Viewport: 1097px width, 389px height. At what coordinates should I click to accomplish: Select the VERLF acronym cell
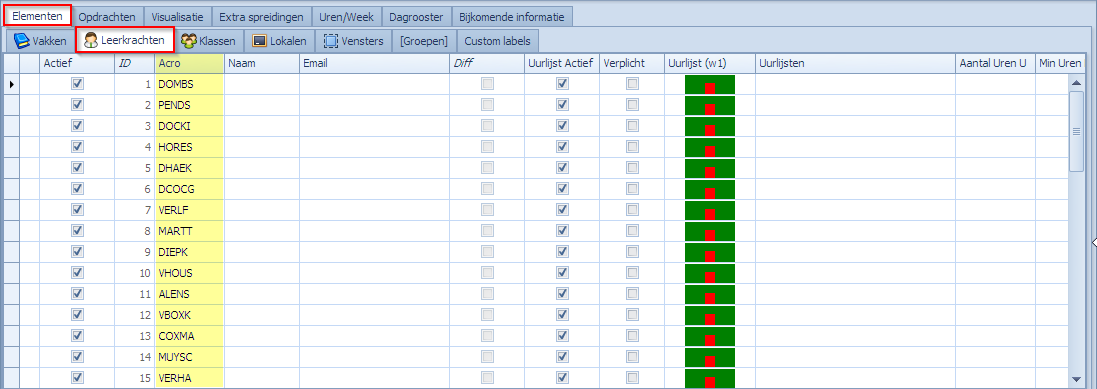(189, 210)
